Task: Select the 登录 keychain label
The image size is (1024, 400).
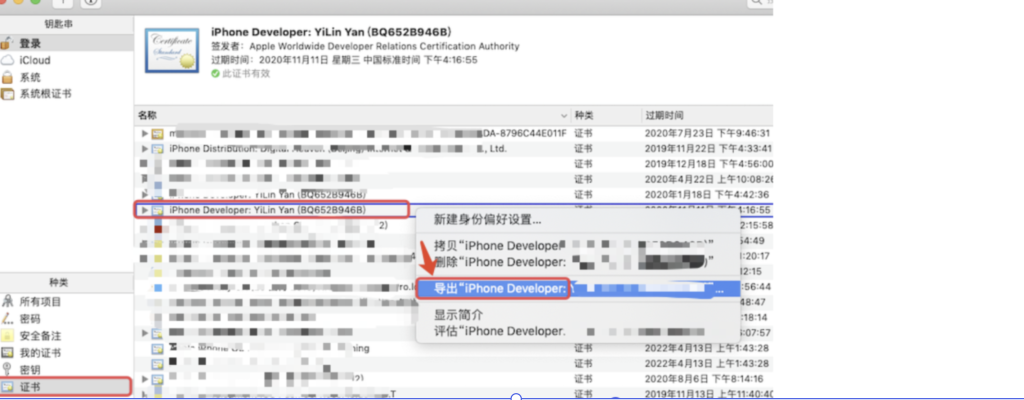Action: (30, 44)
